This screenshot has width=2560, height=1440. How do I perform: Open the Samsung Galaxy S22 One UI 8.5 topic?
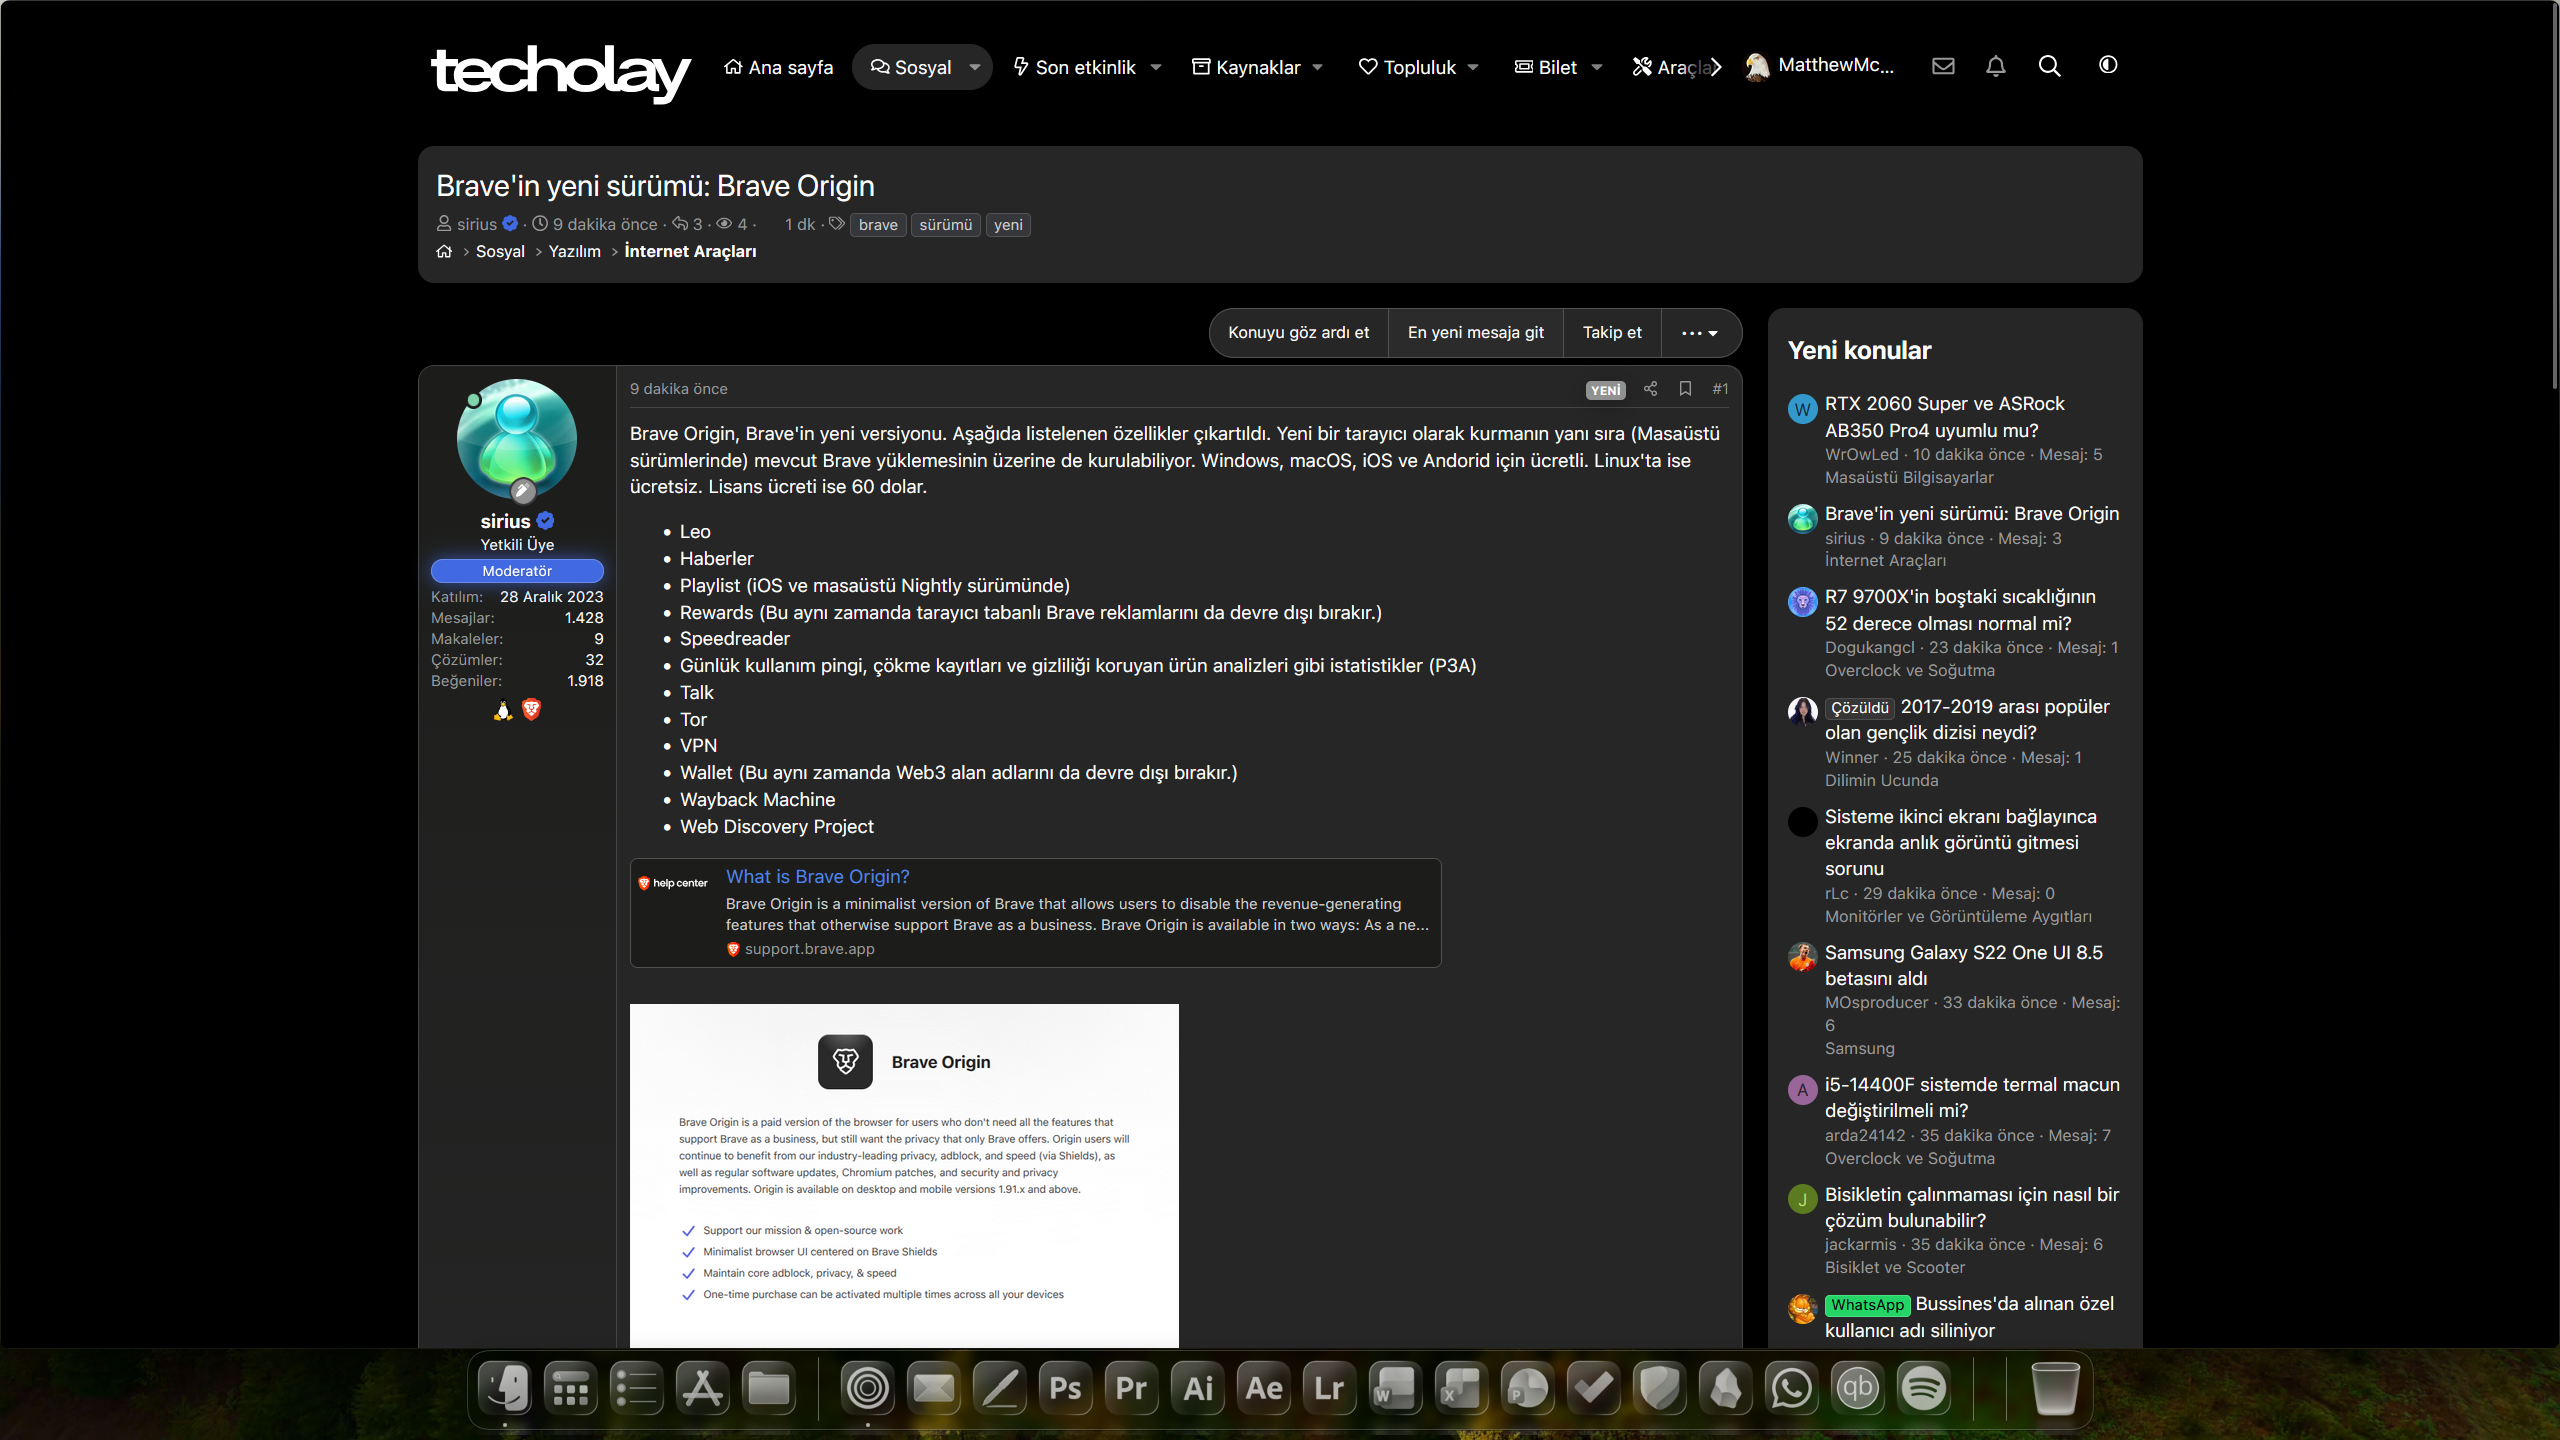click(1963, 965)
